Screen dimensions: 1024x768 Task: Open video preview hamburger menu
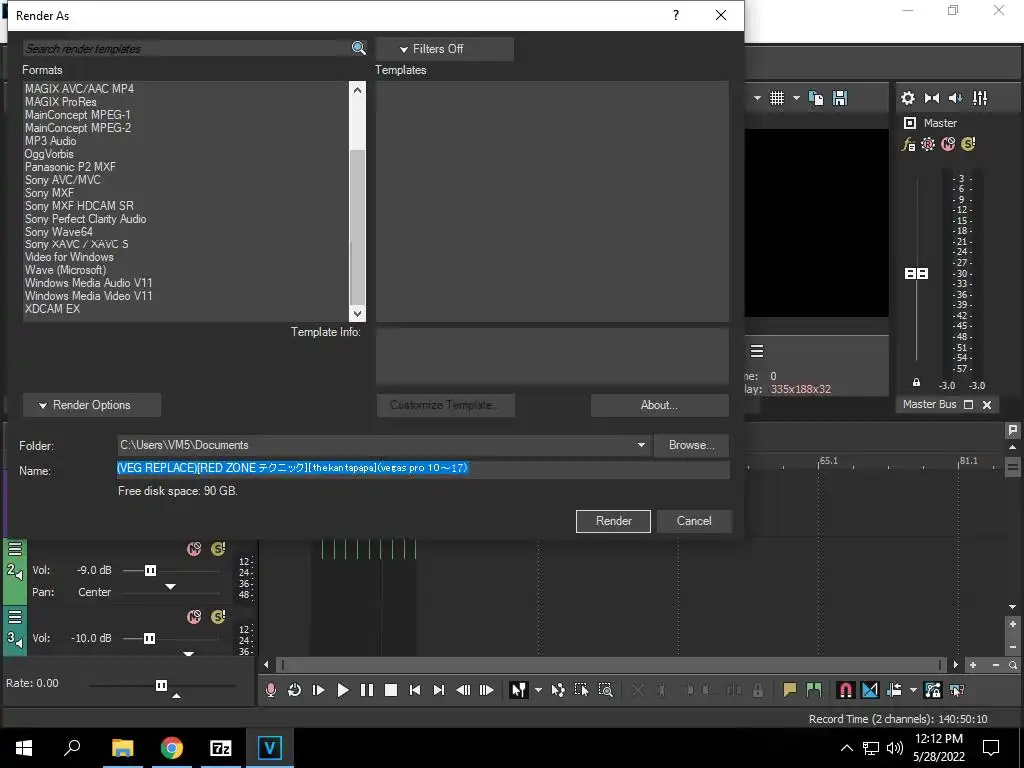coord(757,351)
